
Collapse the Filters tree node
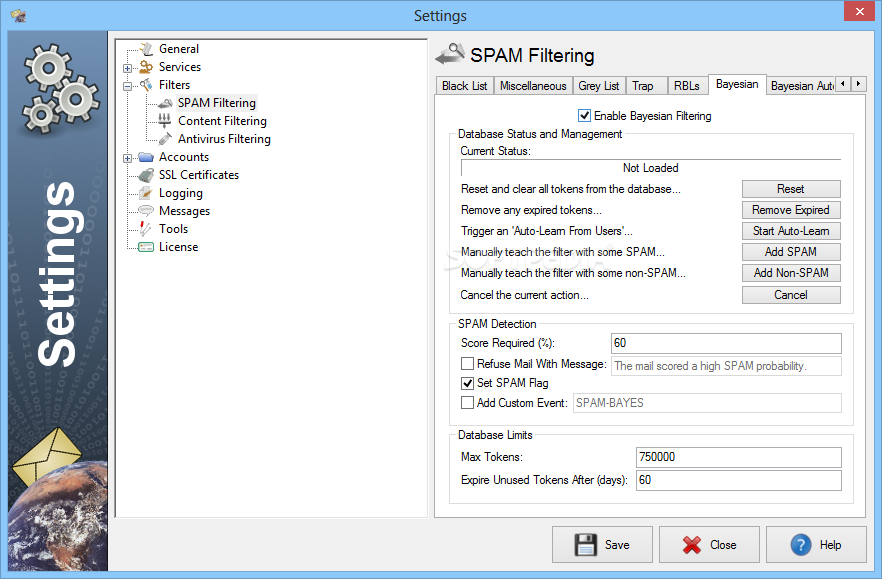coord(128,86)
